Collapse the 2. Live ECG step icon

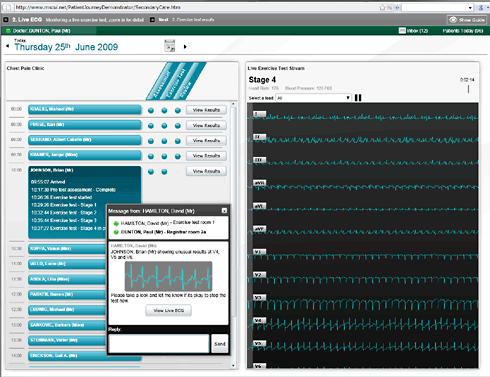tap(6, 20)
